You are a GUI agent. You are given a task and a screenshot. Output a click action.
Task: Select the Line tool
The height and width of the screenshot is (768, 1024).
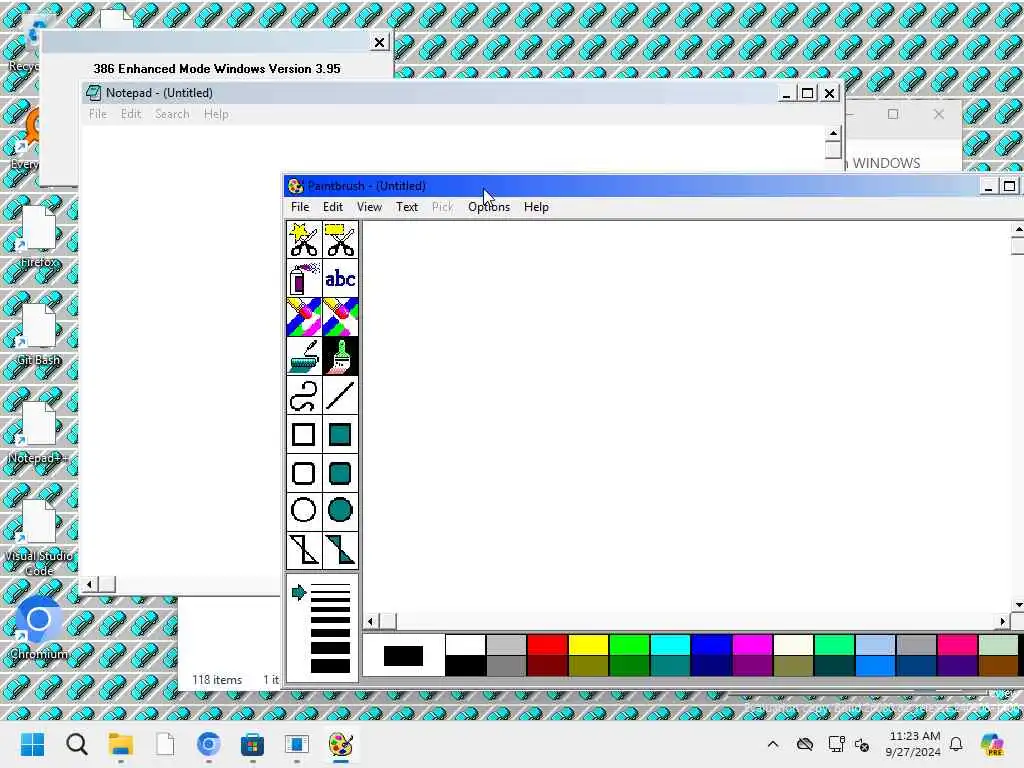tap(340, 396)
